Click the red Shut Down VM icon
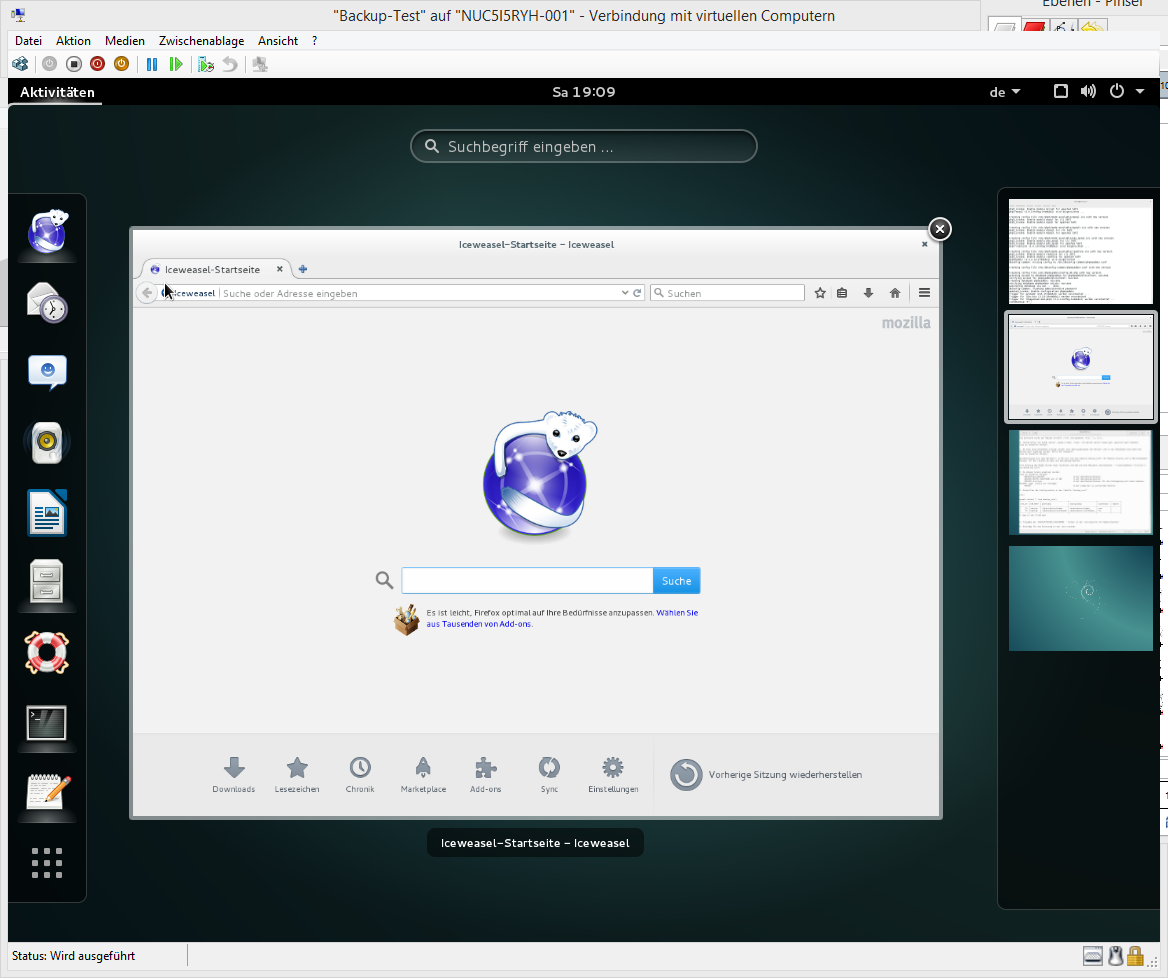1168x978 pixels. click(98, 65)
